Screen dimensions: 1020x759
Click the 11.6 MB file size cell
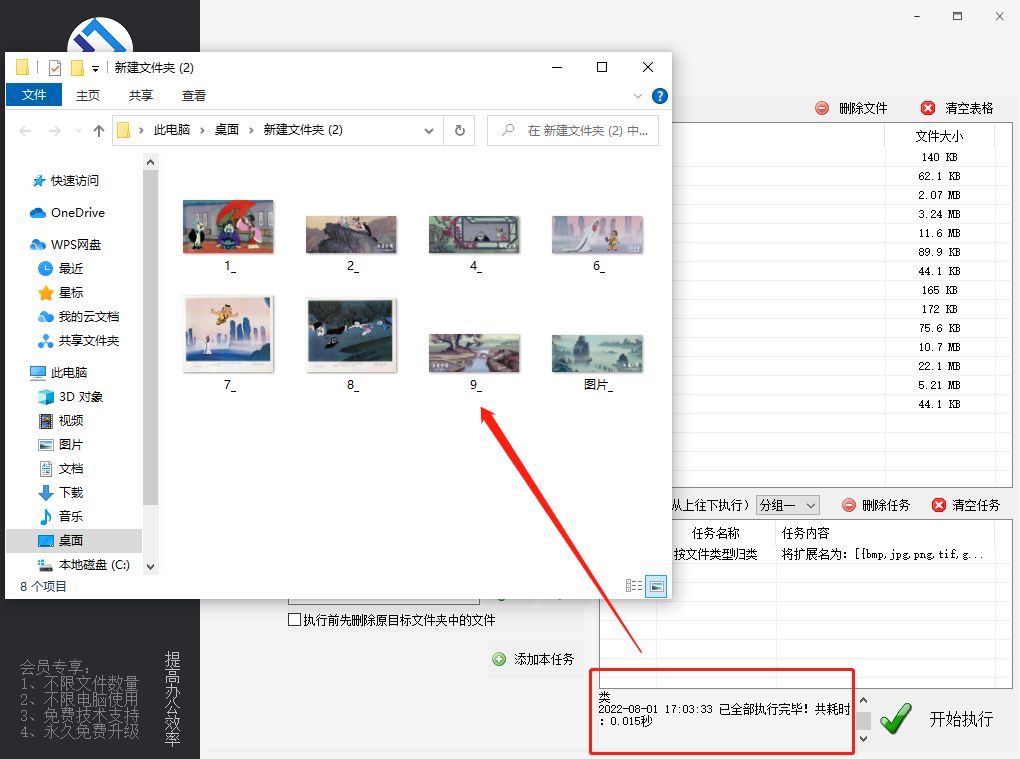pyautogui.click(x=939, y=233)
